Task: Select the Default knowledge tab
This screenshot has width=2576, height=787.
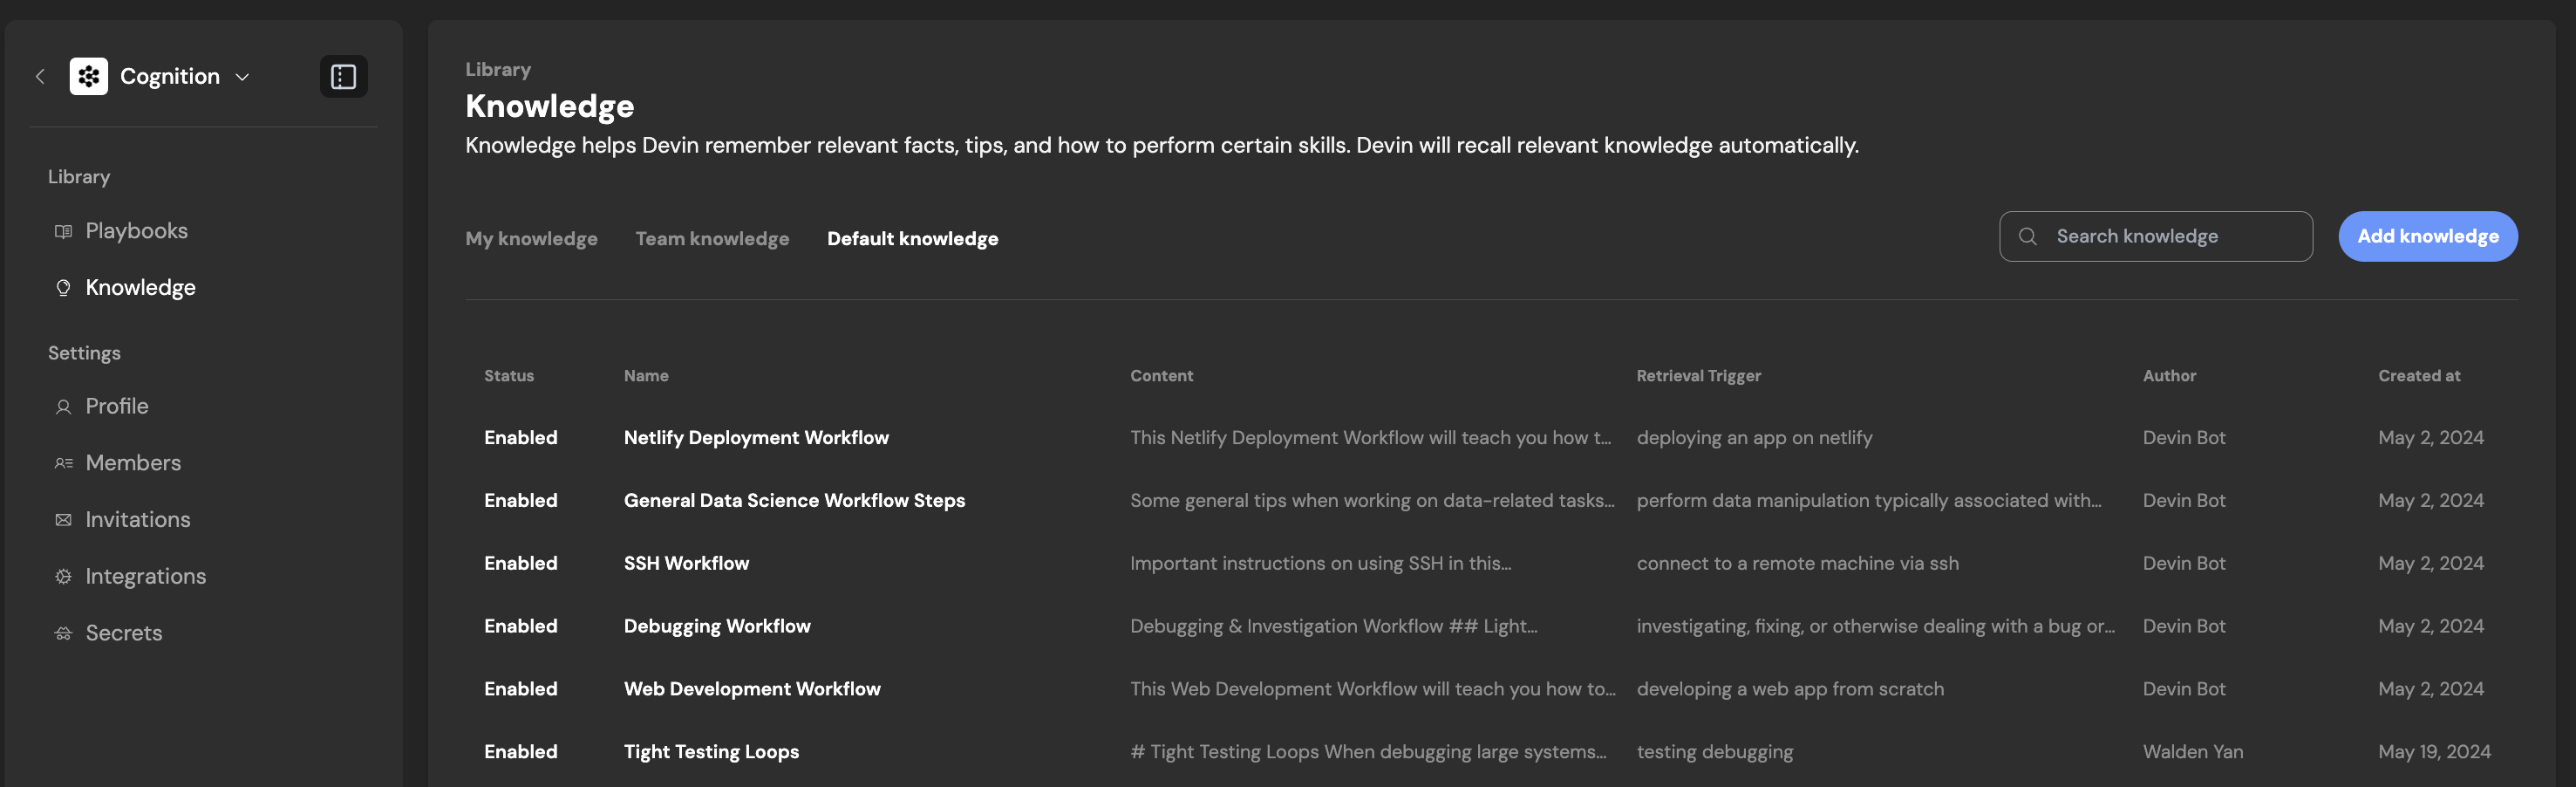Action: tap(912, 239)
